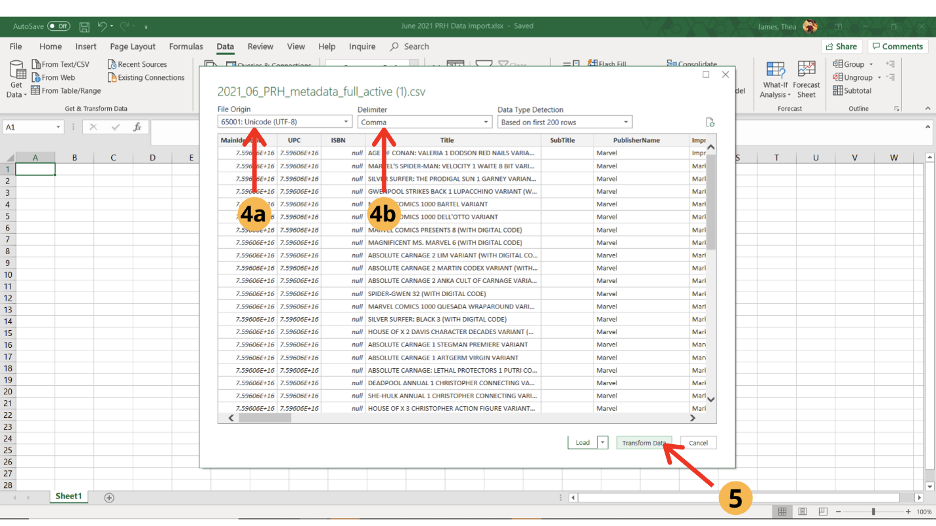Expand the Name Box dropdown
The width and height of the screenshot is (936, 526).
(58, 127)
